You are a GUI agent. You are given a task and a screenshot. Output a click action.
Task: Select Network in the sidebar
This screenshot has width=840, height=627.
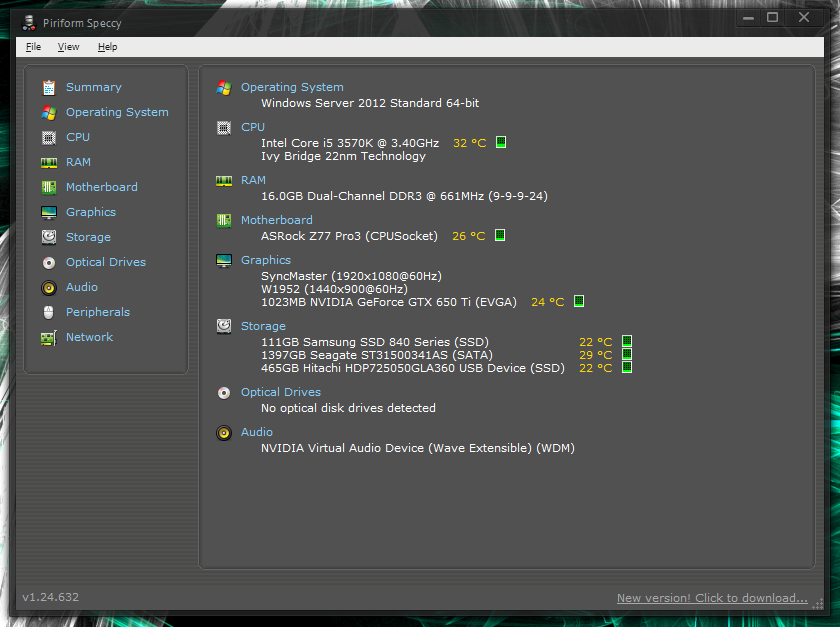point(89,337)
